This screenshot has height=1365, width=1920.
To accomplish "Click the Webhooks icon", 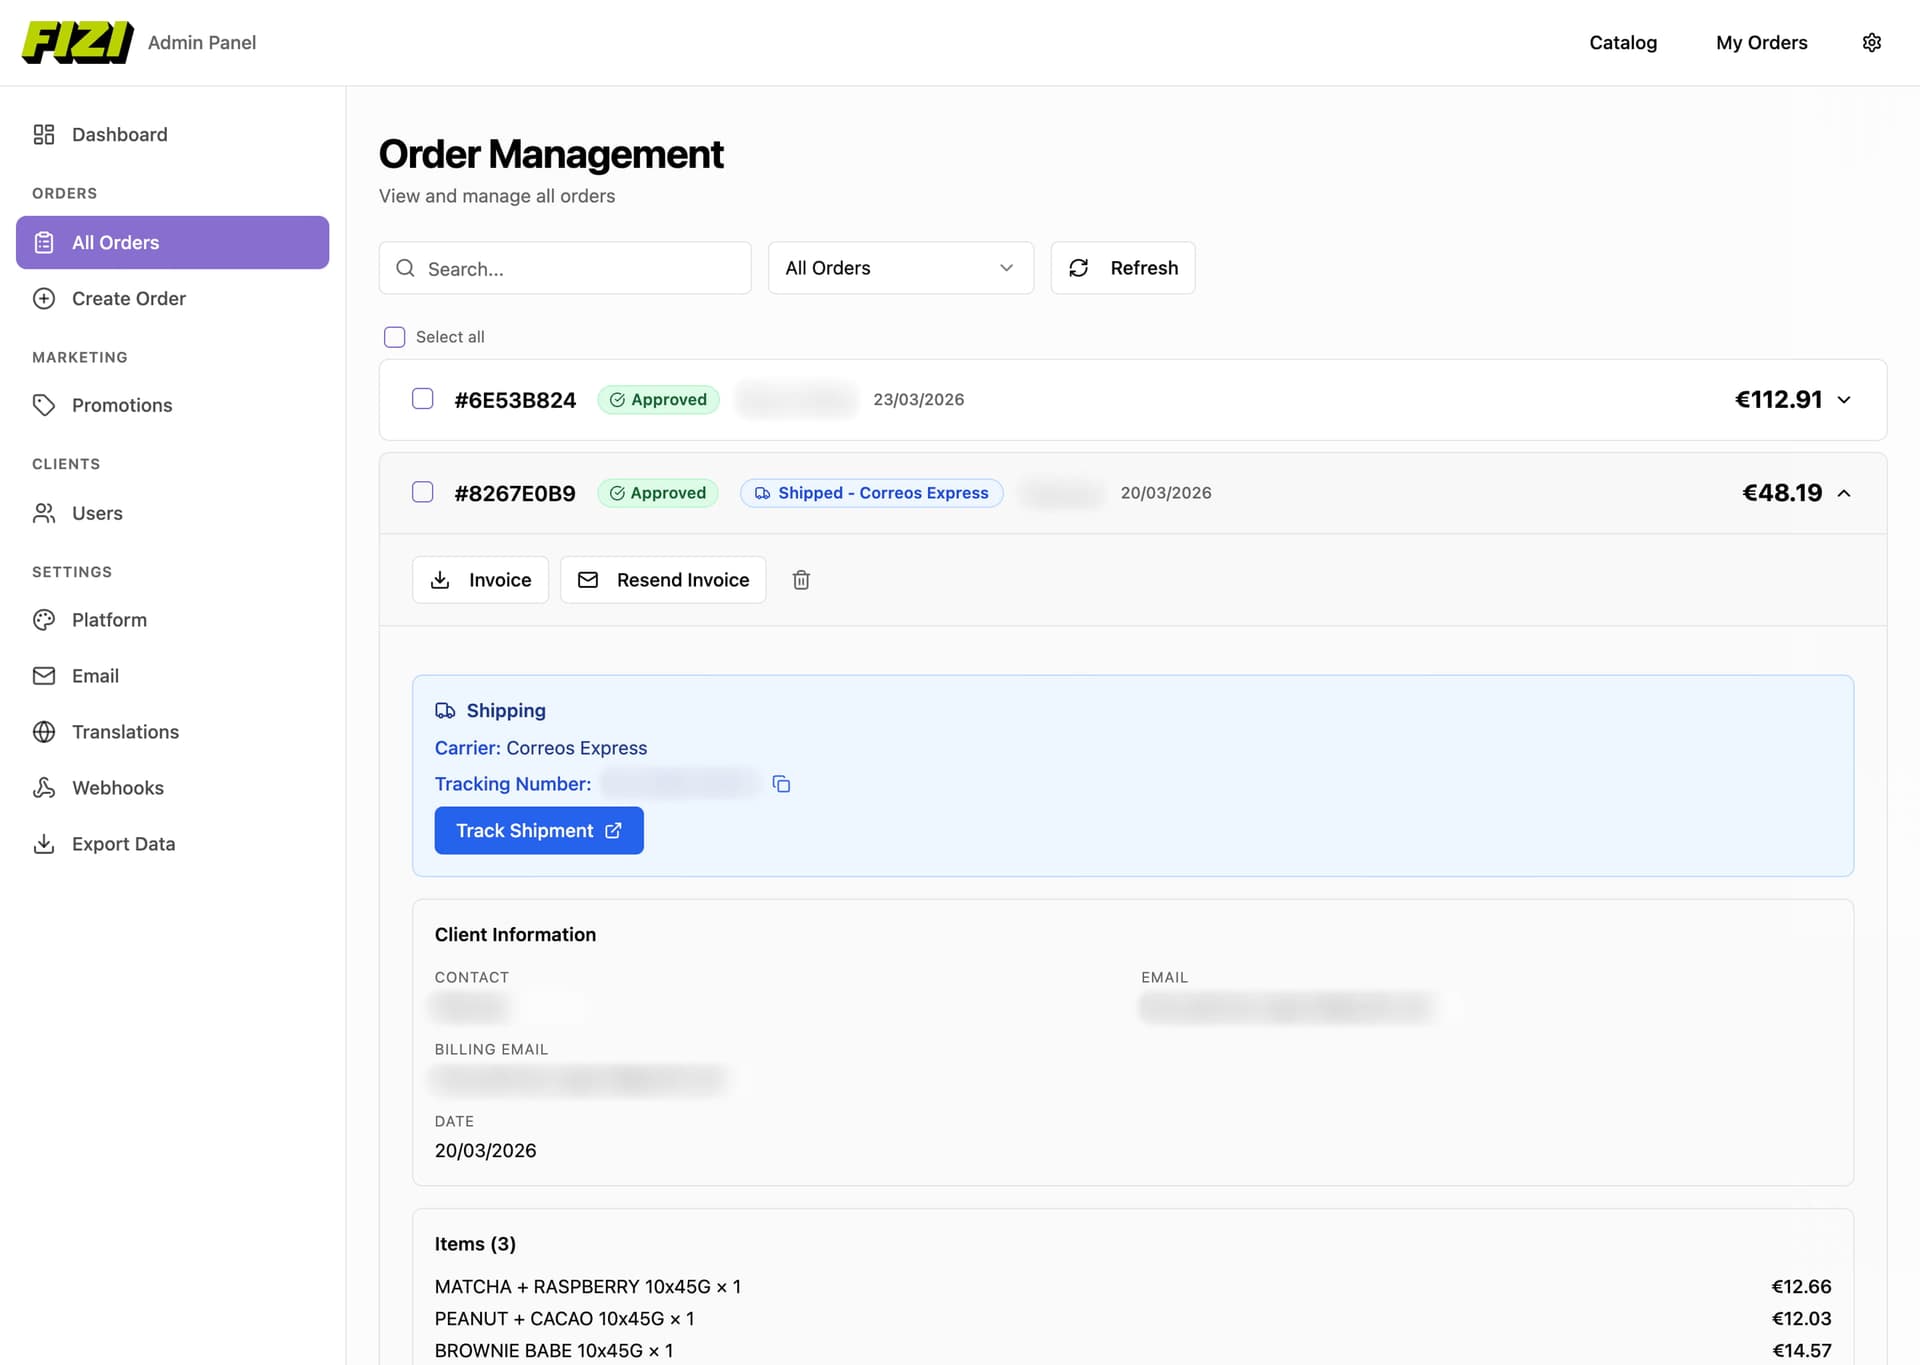I will pos(44,787).
